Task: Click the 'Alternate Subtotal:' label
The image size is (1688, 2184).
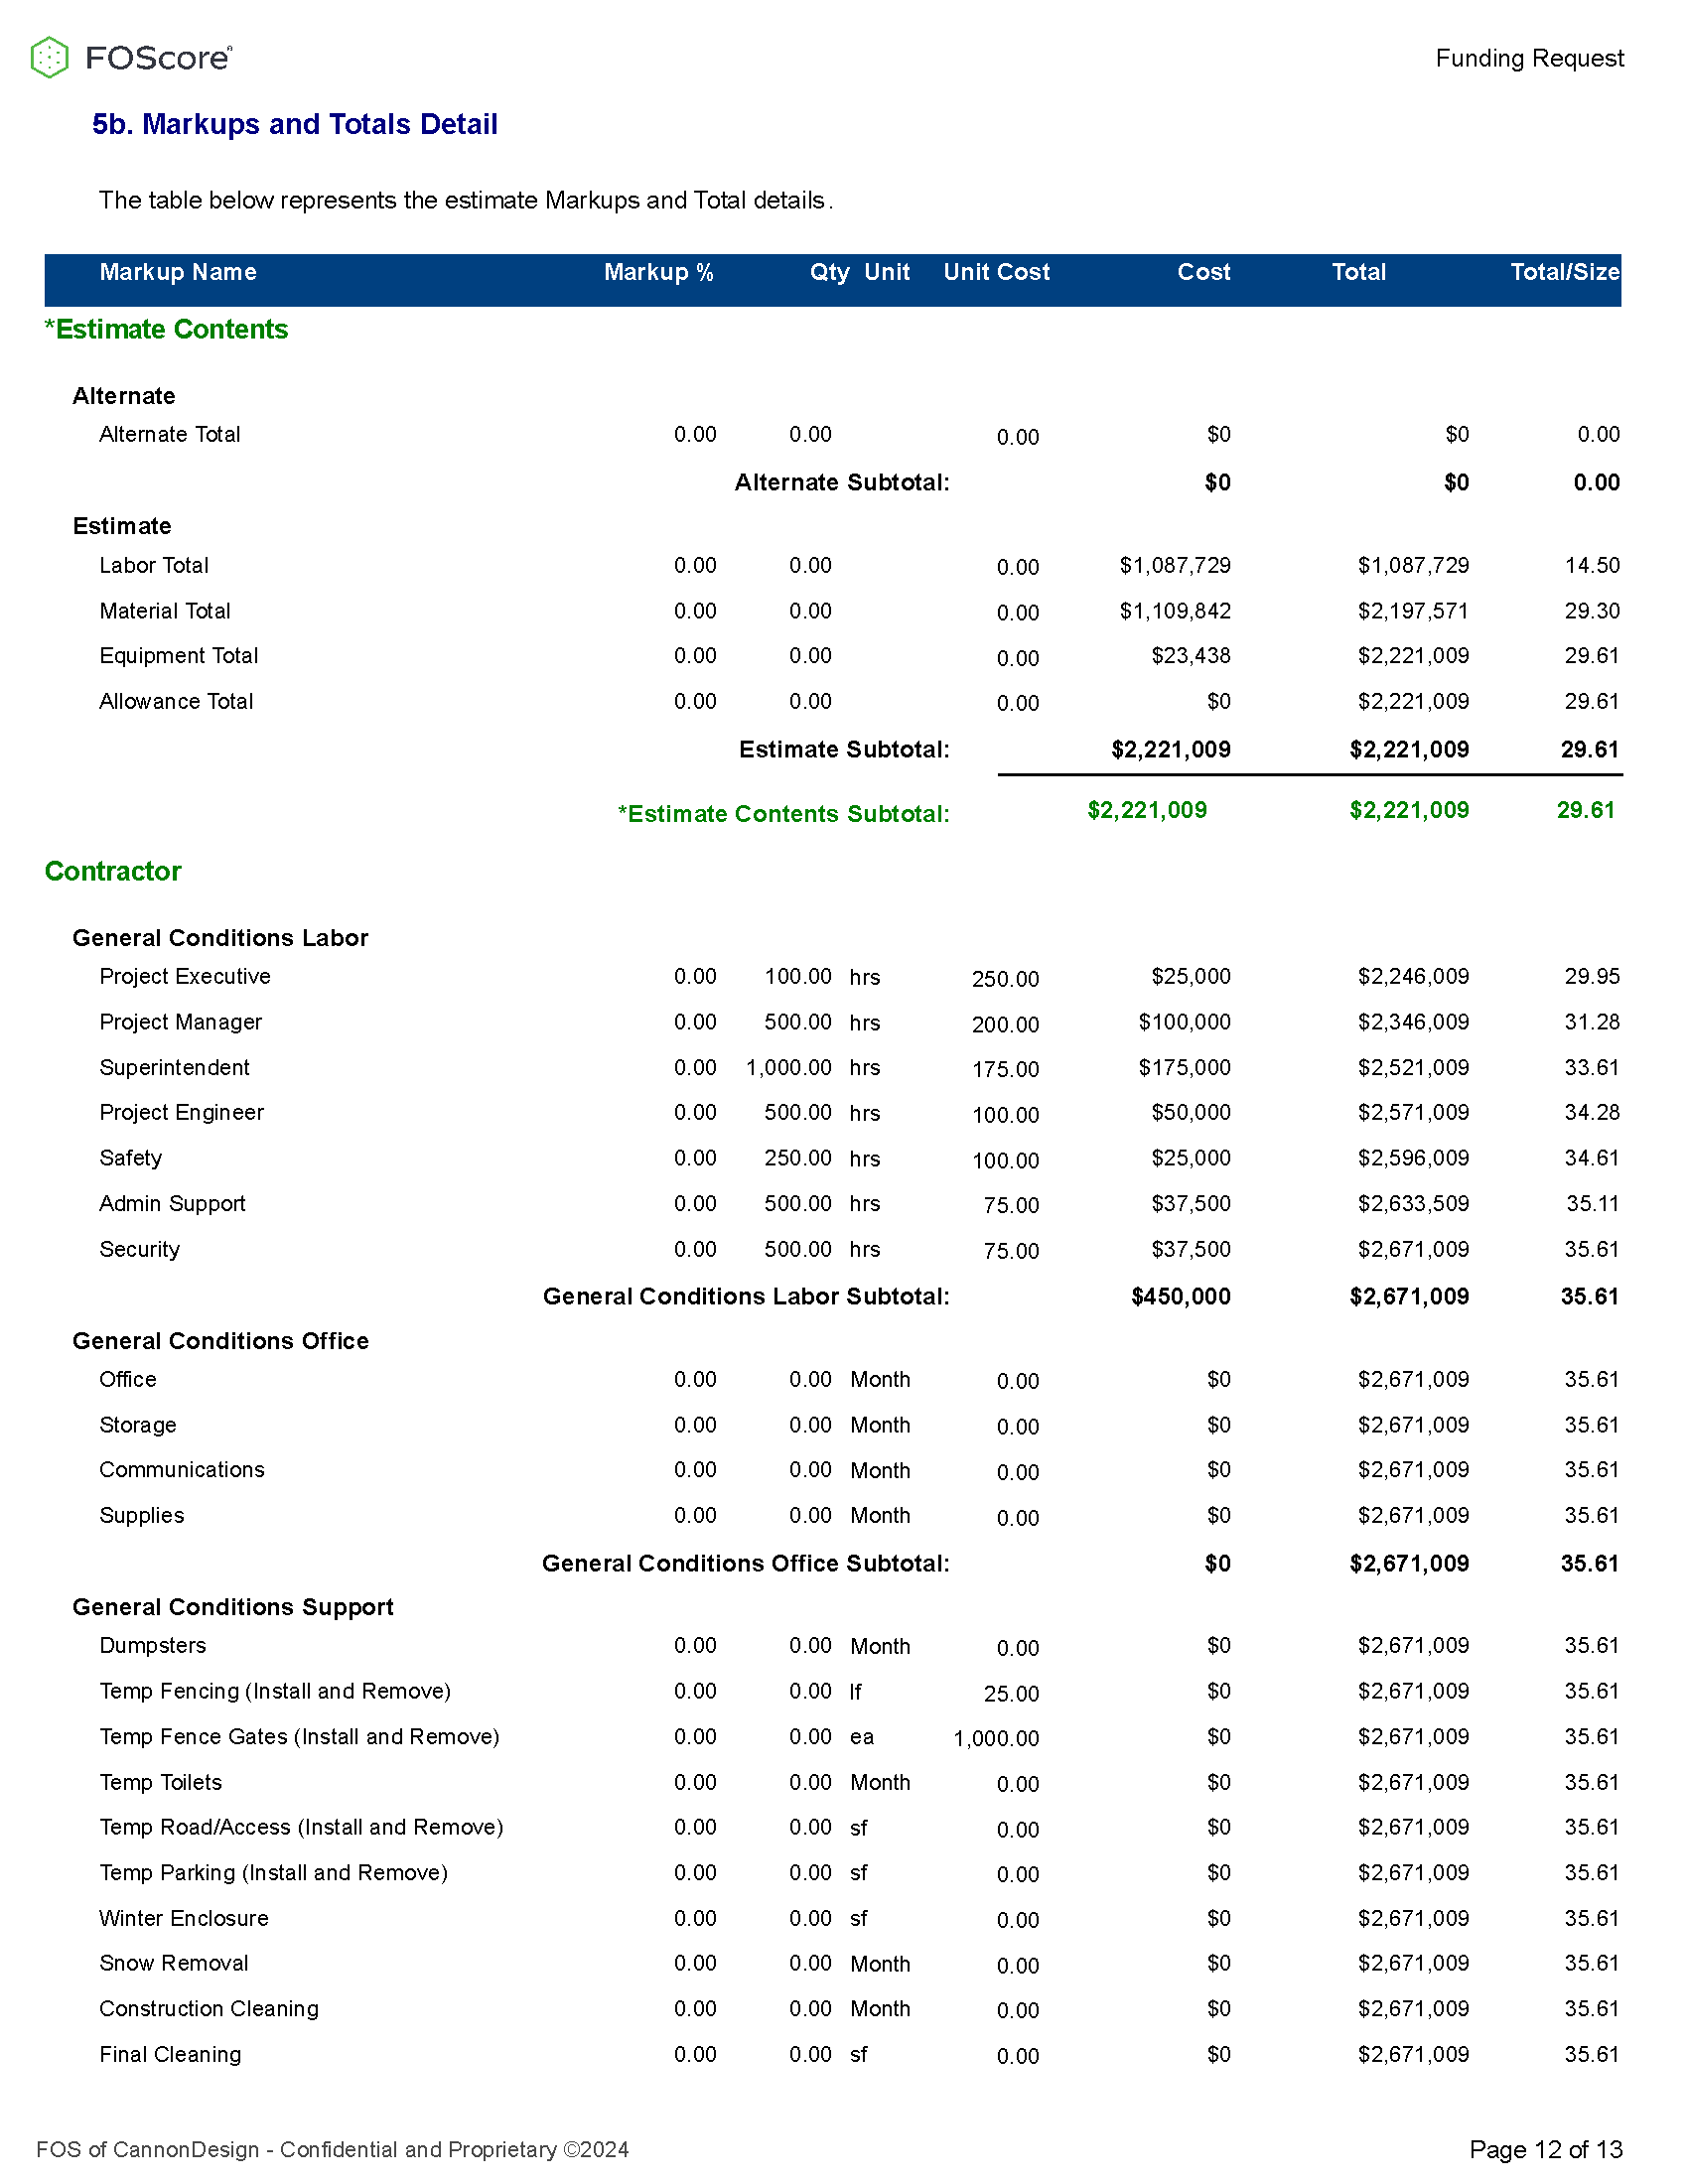Action: point(842,482)
